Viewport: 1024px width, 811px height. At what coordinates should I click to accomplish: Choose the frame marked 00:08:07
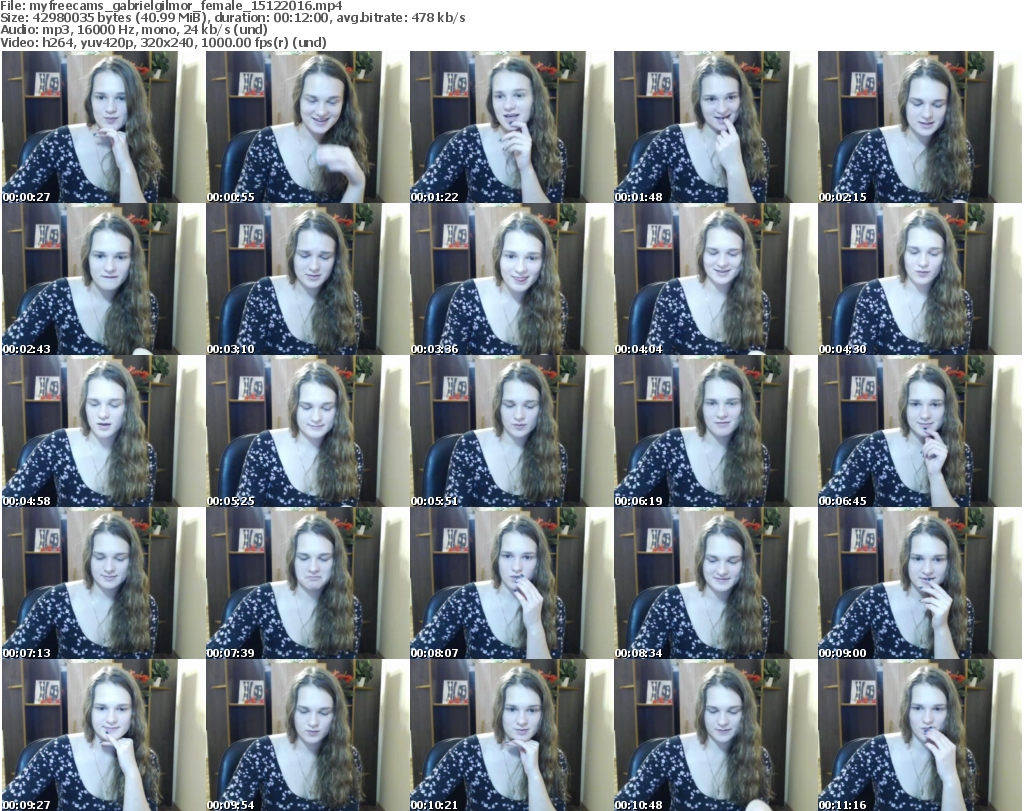click(511, 583)
